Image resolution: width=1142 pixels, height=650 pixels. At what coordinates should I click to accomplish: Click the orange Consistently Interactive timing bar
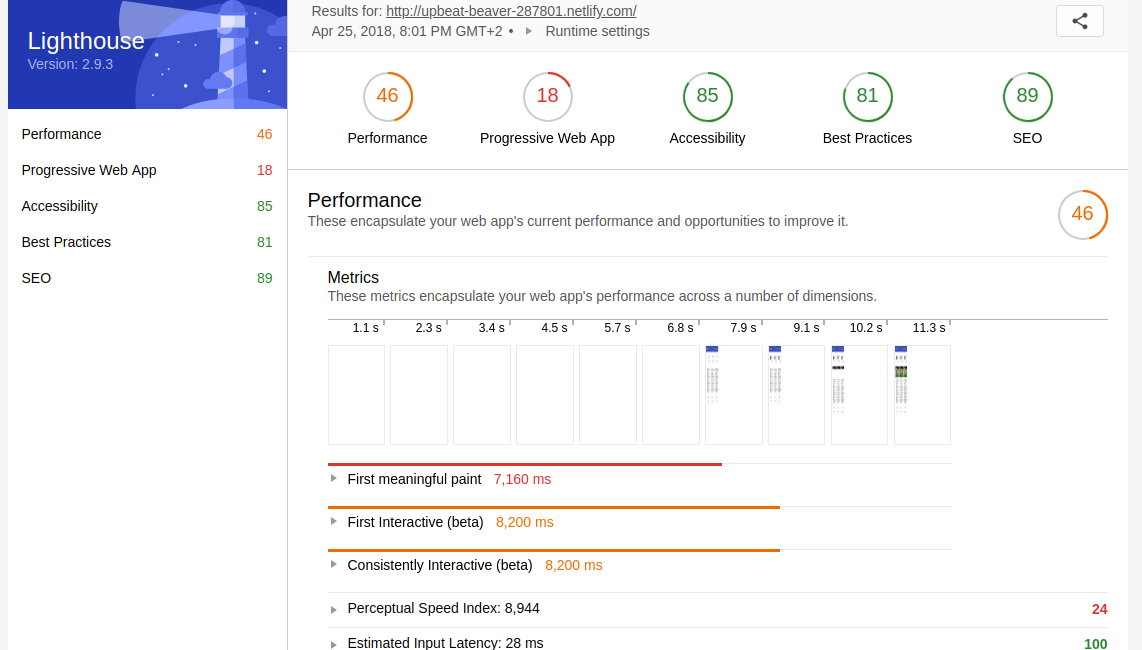[554, 550]
